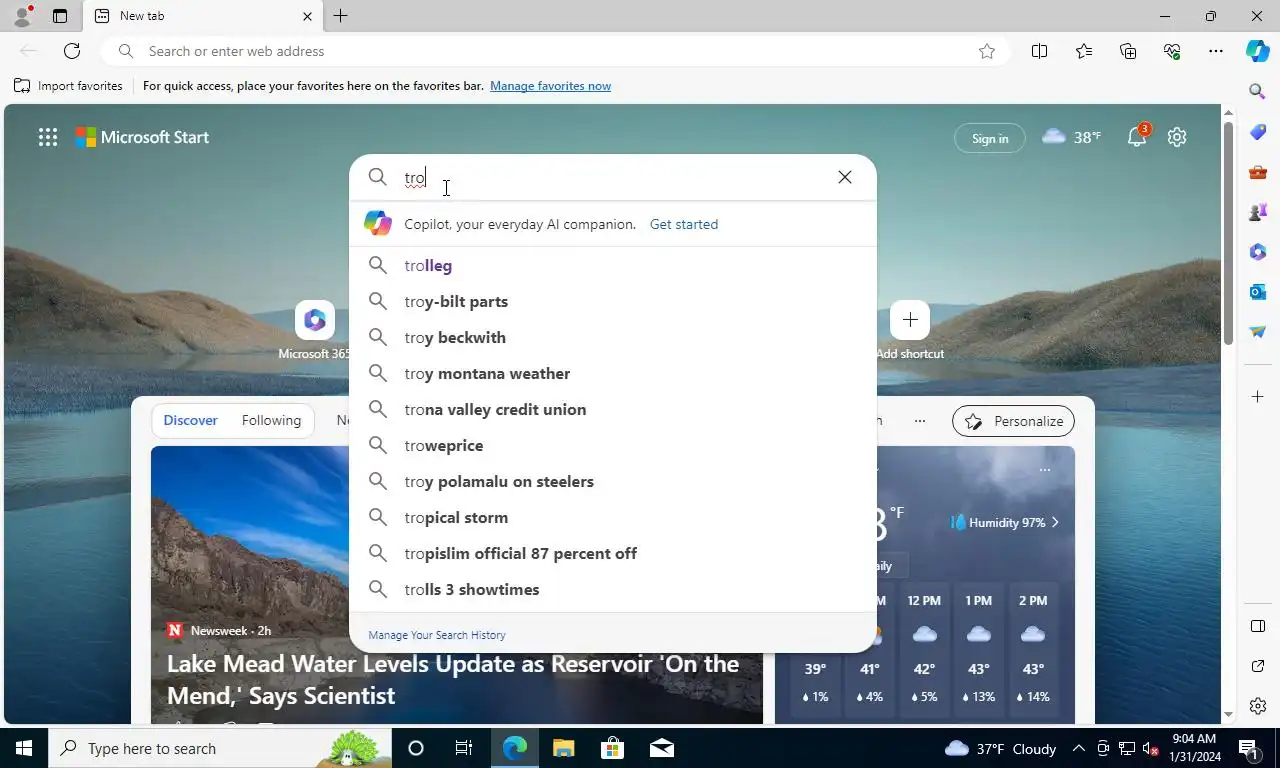Open sidebar Outlook icon
1280x768 pixels.
(x=1258, y=292)
